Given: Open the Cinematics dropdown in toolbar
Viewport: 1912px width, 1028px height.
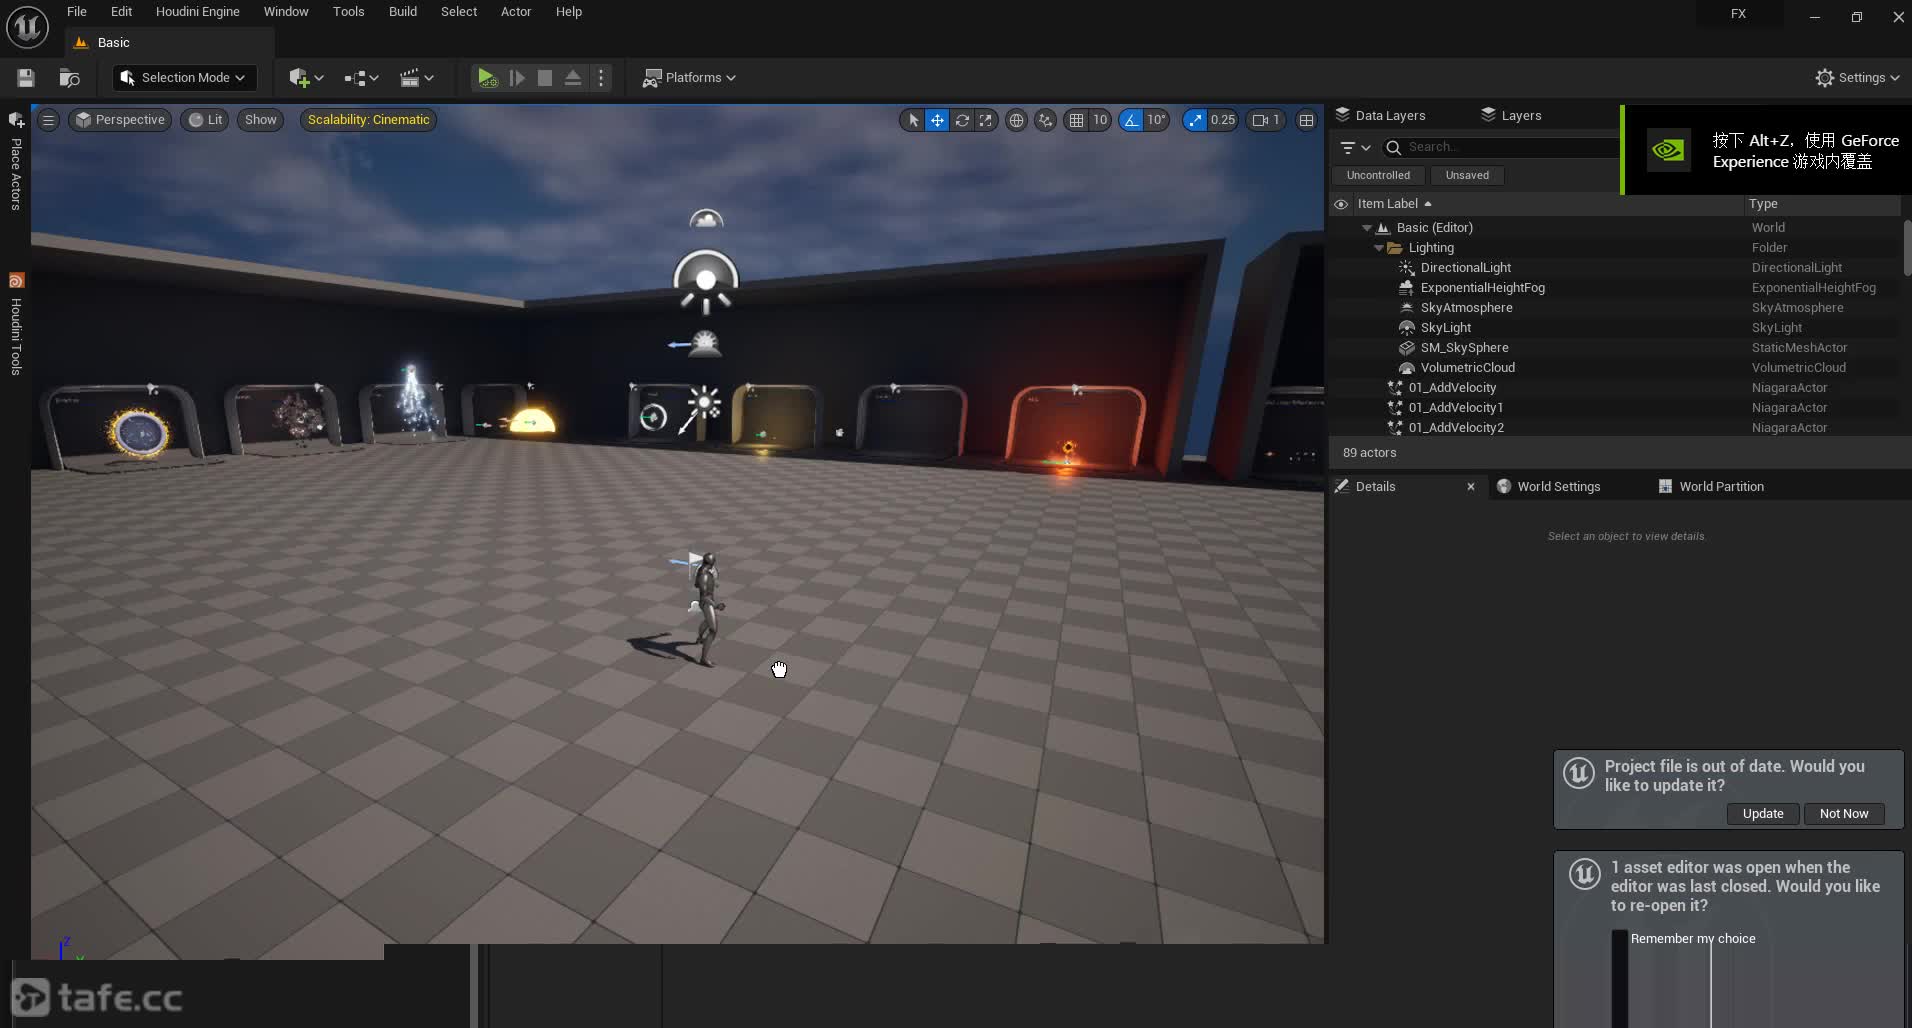Looking at the screenshot, I should (417, 78).
